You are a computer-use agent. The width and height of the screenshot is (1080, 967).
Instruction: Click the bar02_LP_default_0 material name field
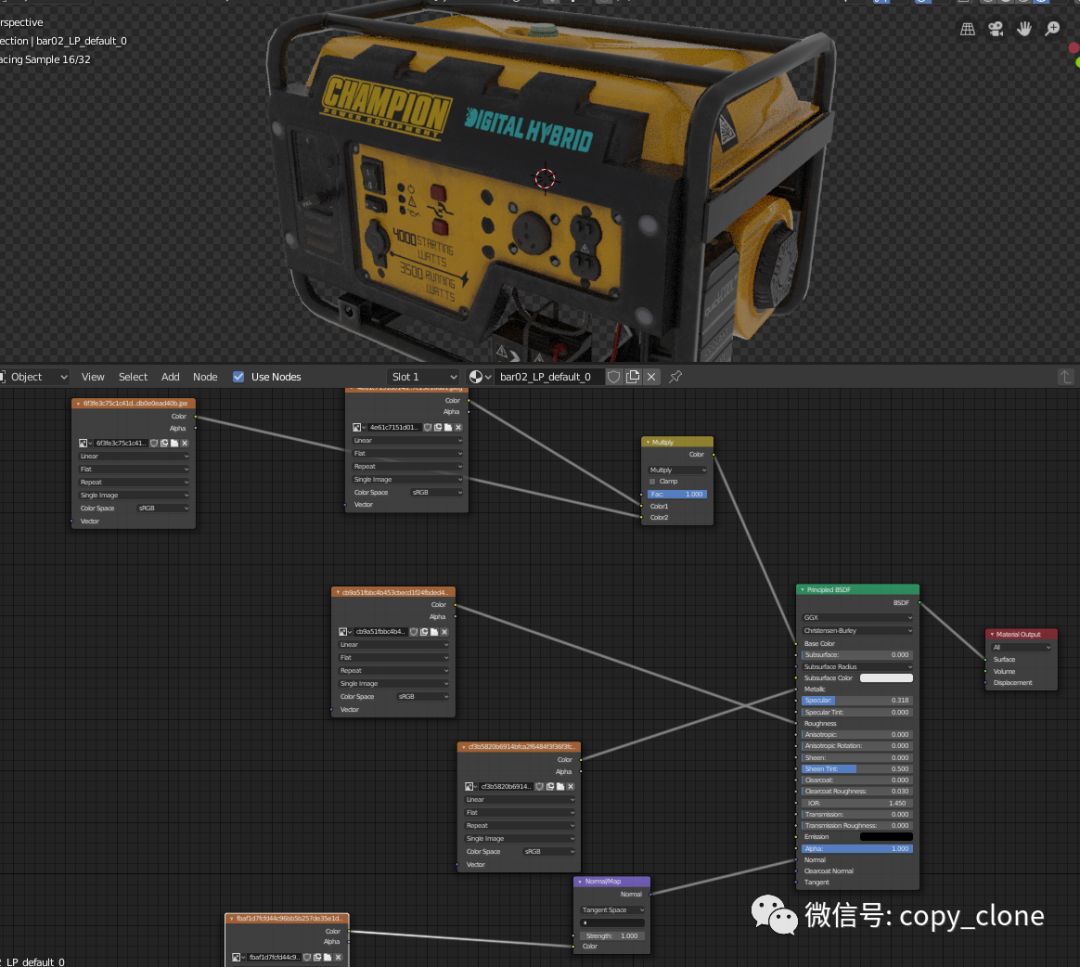(550, 377)
